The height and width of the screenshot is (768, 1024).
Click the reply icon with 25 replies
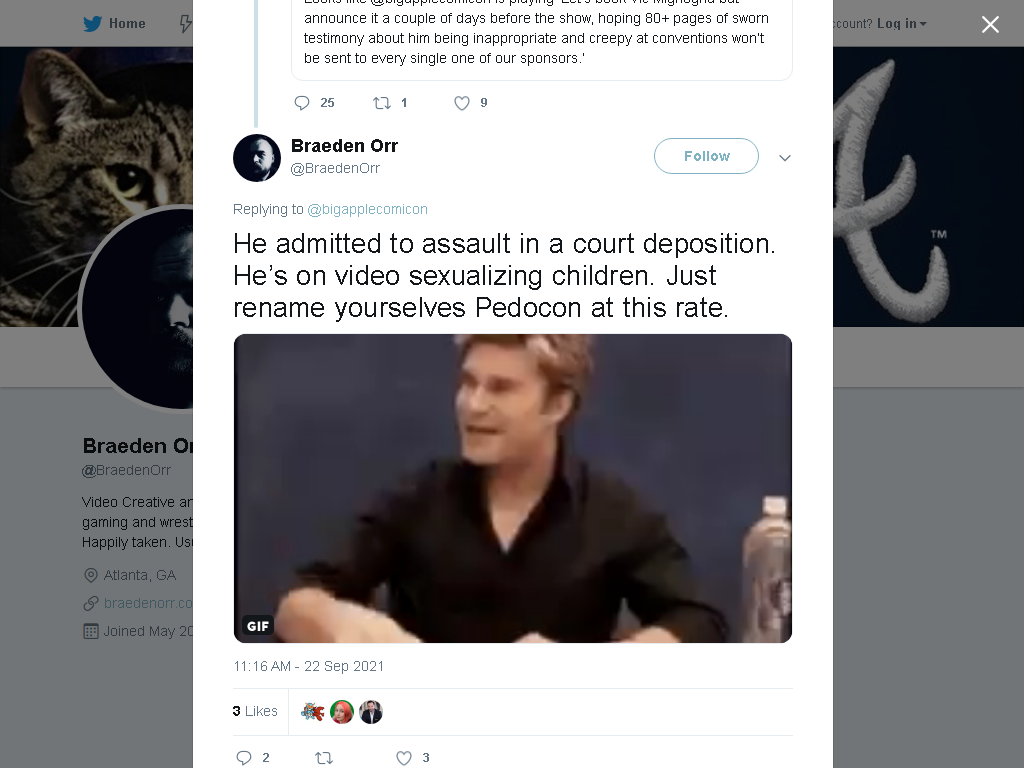coord(302,103)
